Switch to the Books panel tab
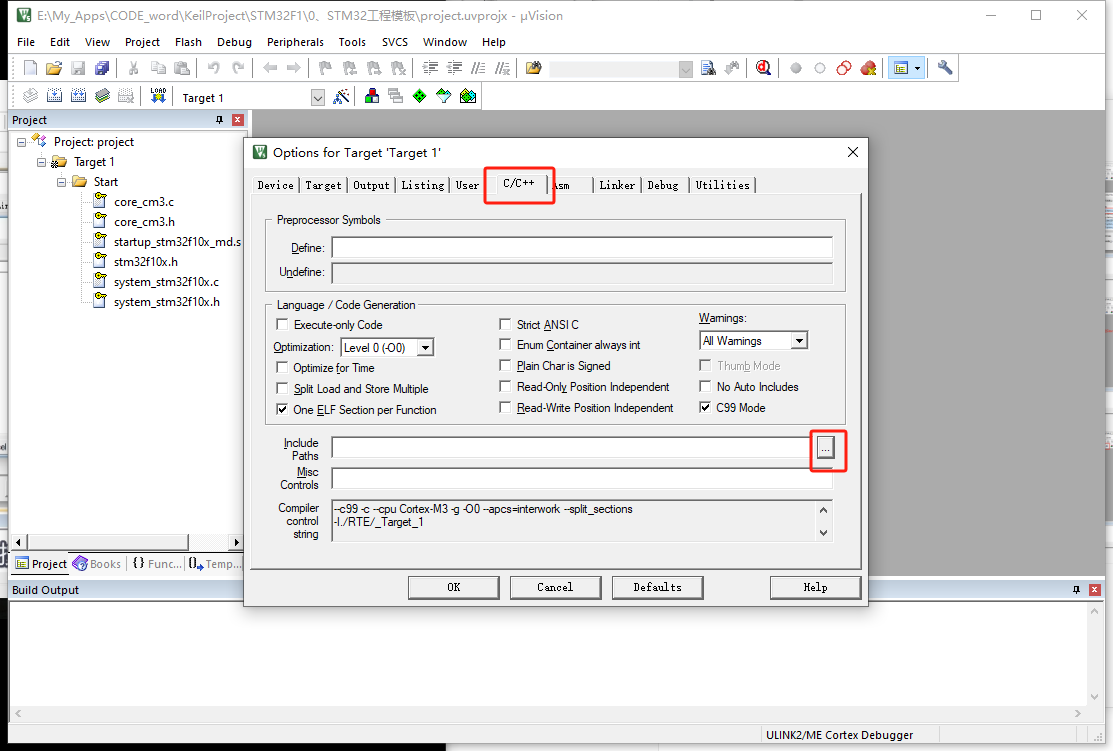 (97, 564)
